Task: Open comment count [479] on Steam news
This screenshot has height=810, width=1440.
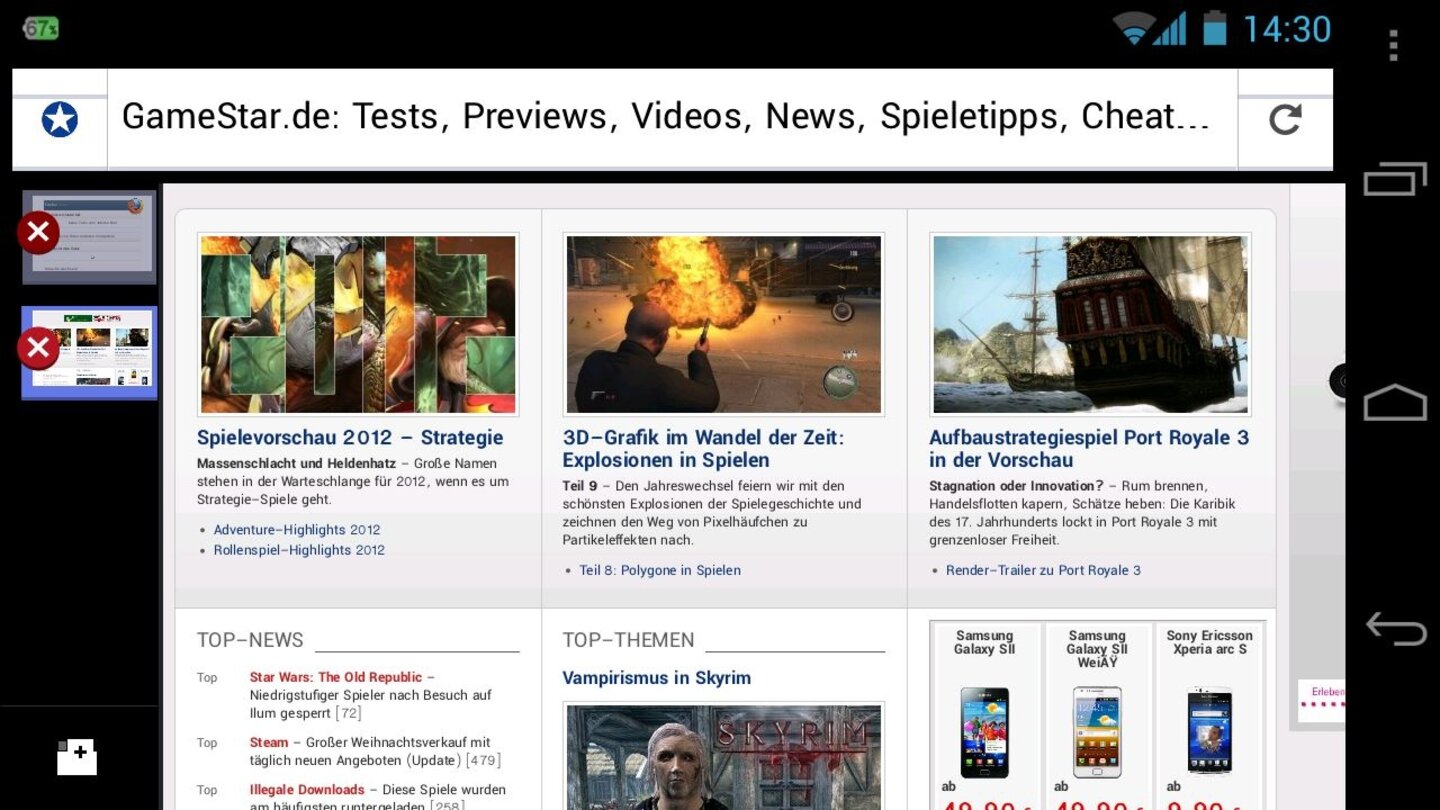Action: (x=483, y=760)
